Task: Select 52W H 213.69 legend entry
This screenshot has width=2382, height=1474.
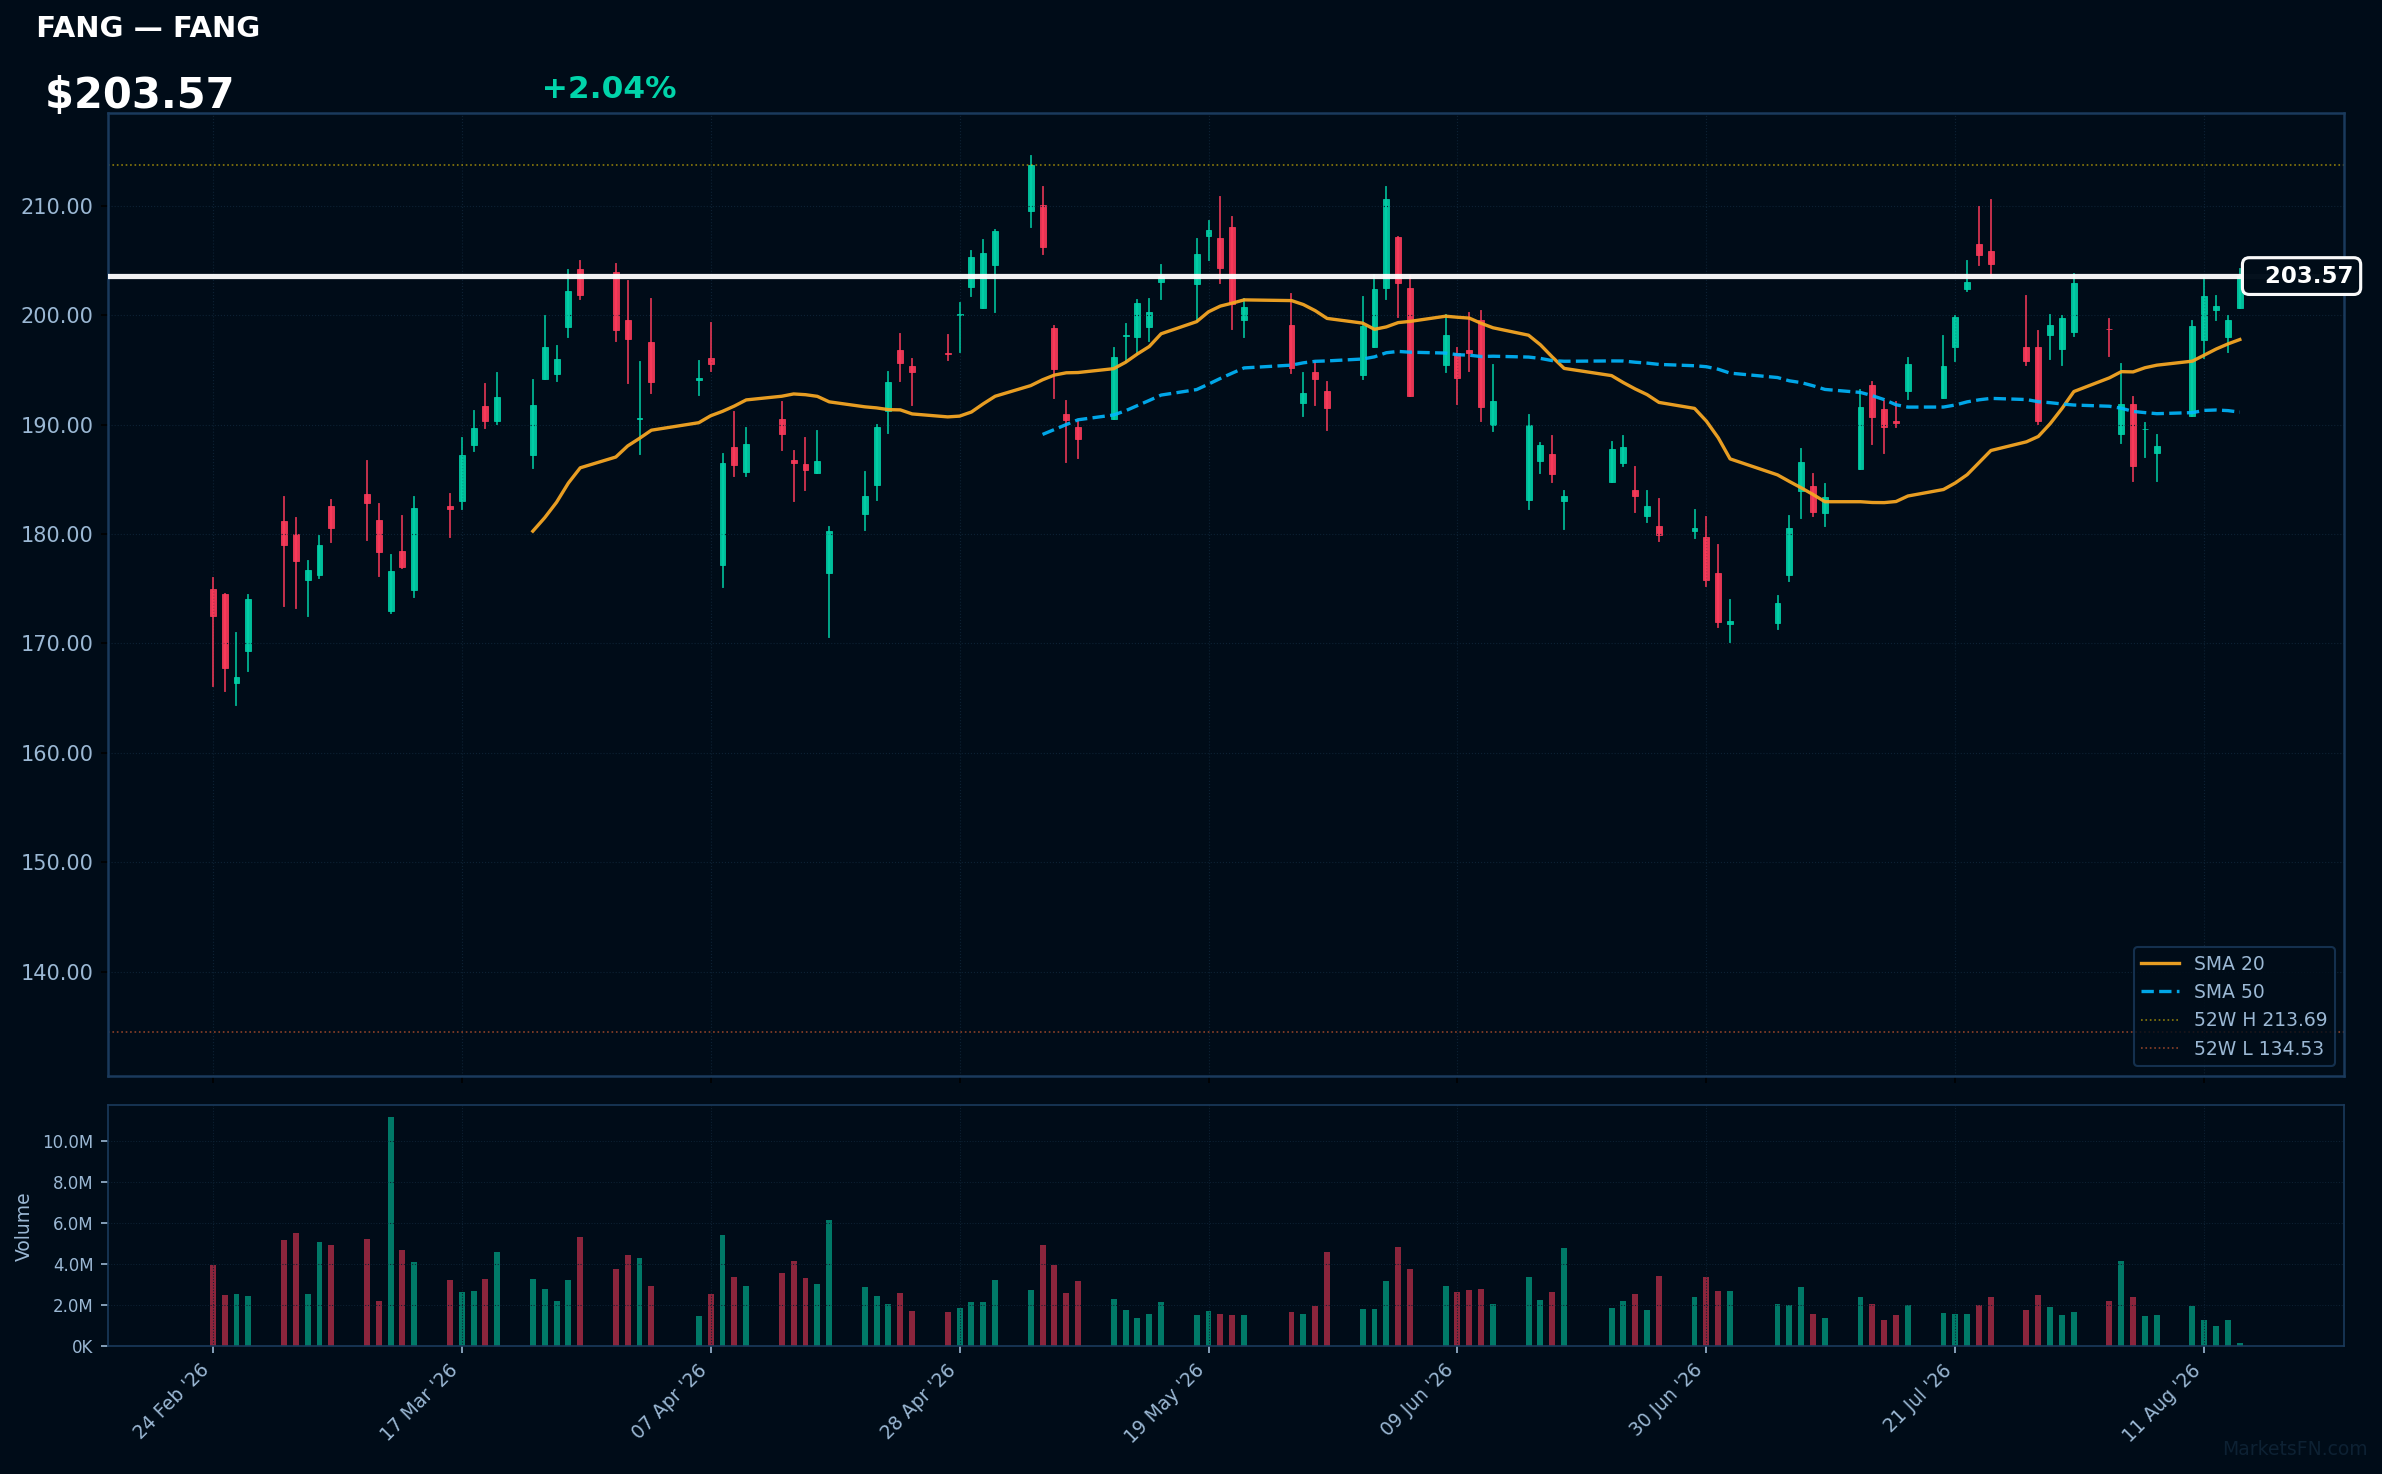Action: (x=2260, y=1020)
